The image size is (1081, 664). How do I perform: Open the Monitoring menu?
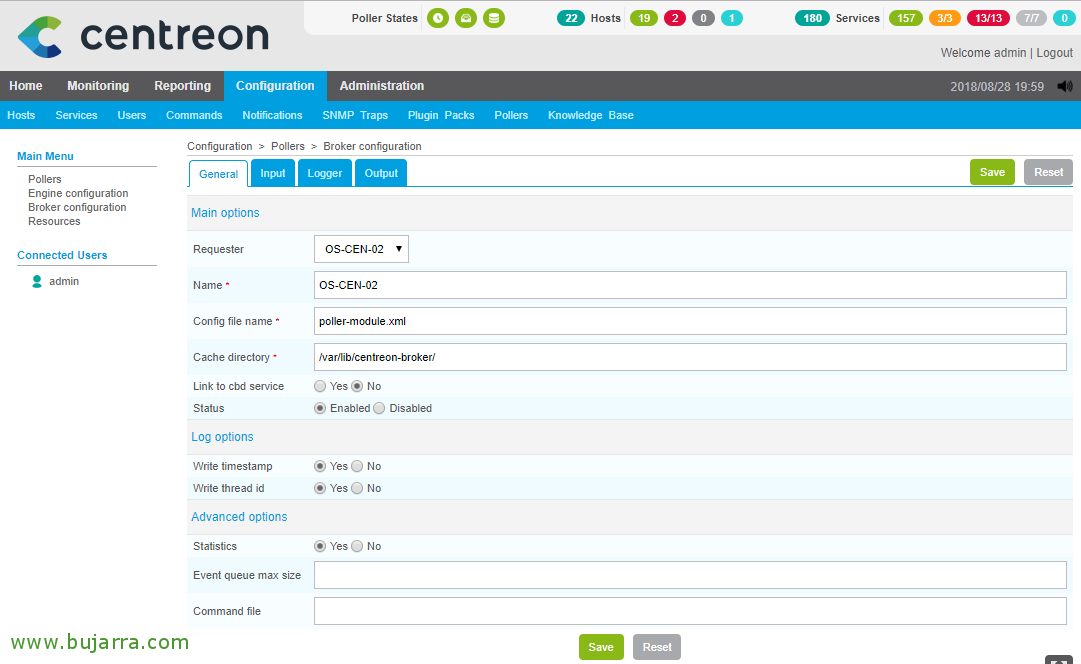click(x=98, y=86)
